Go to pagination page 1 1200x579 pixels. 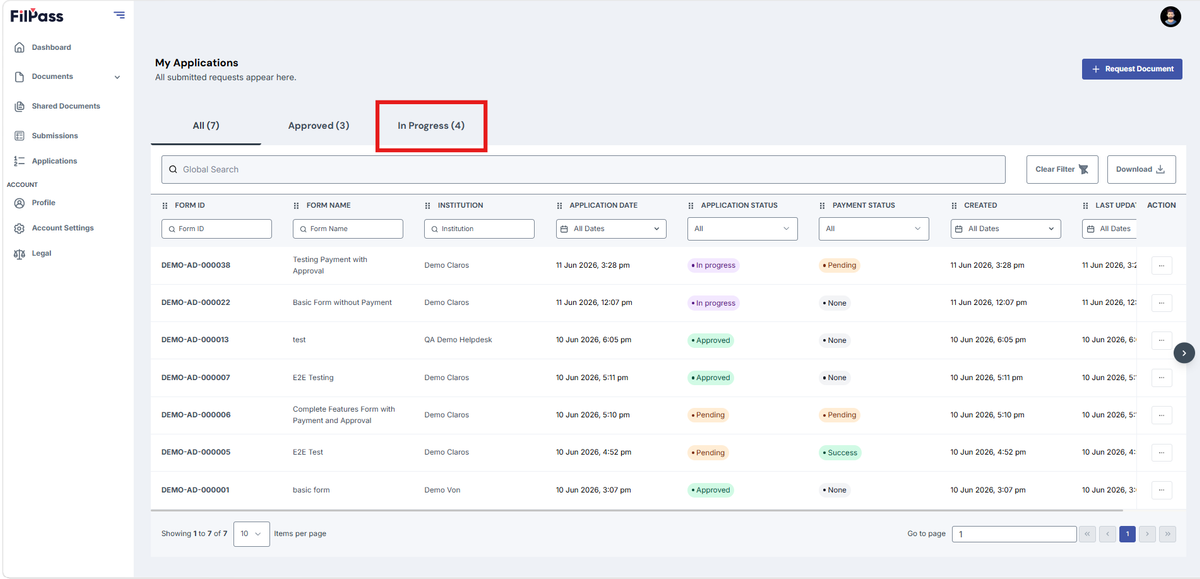(x=1127, y=534)
